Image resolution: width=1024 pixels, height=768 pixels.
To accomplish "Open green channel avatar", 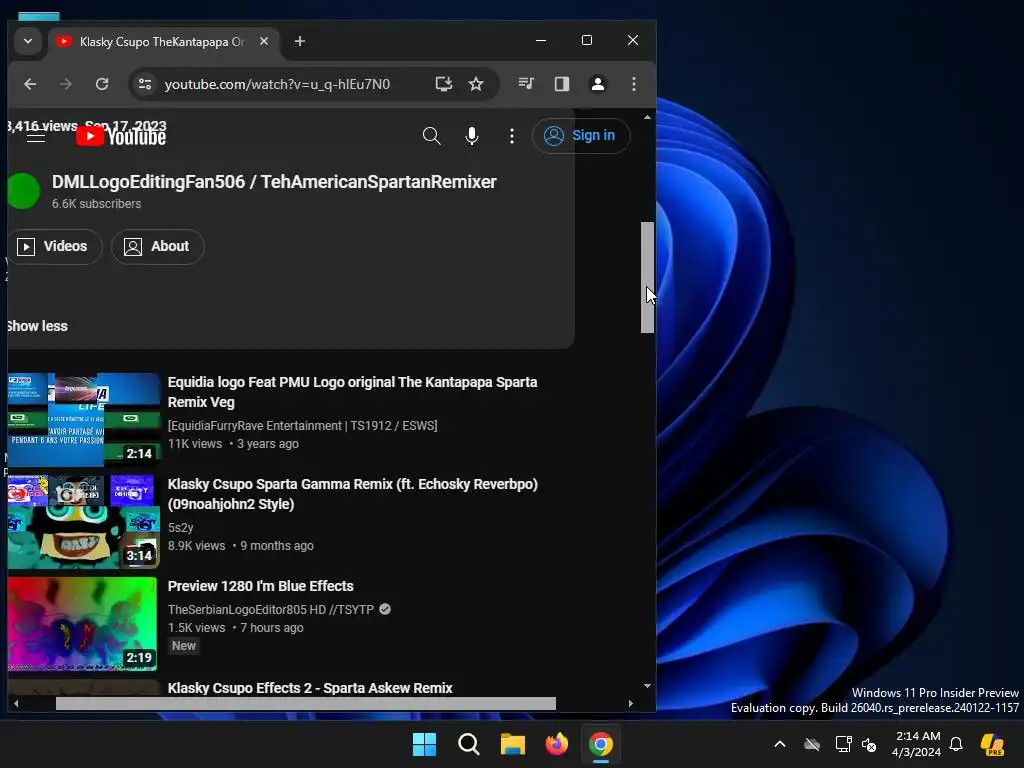I will click(24, 191).
